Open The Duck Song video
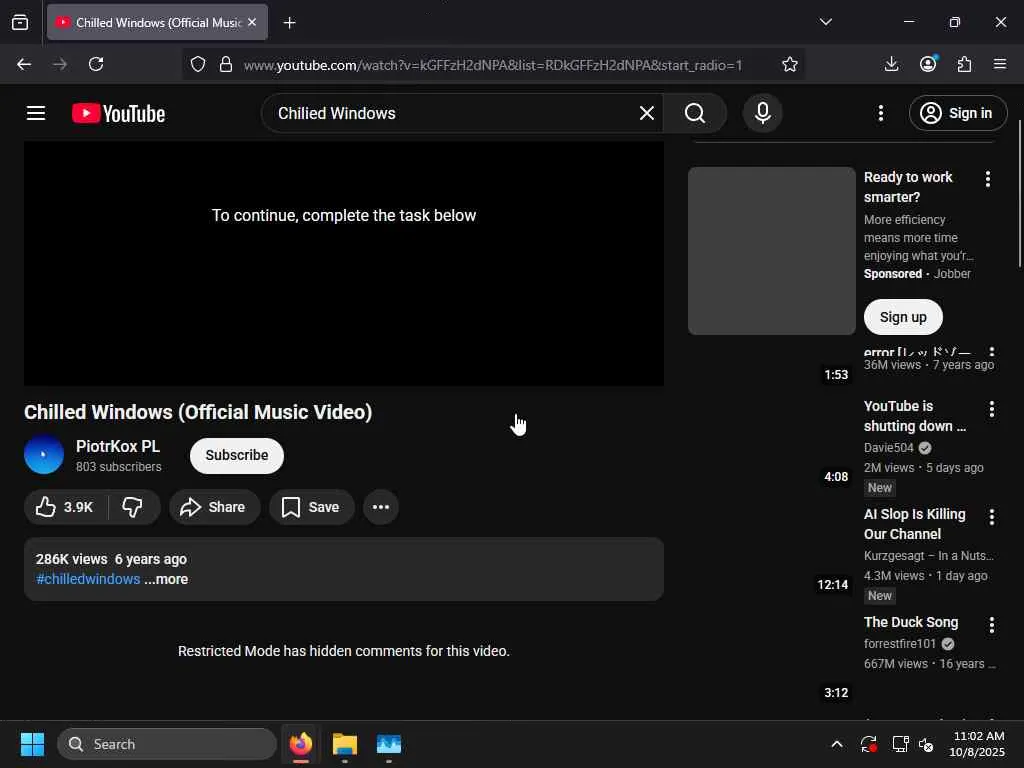The height and width of the screenshot is (768, 1024). (x=911, y=622)
